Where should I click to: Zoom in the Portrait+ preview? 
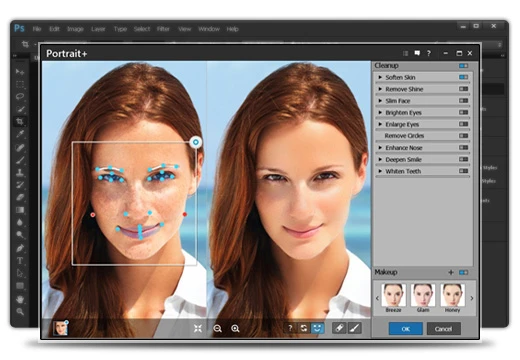point(235,329)
